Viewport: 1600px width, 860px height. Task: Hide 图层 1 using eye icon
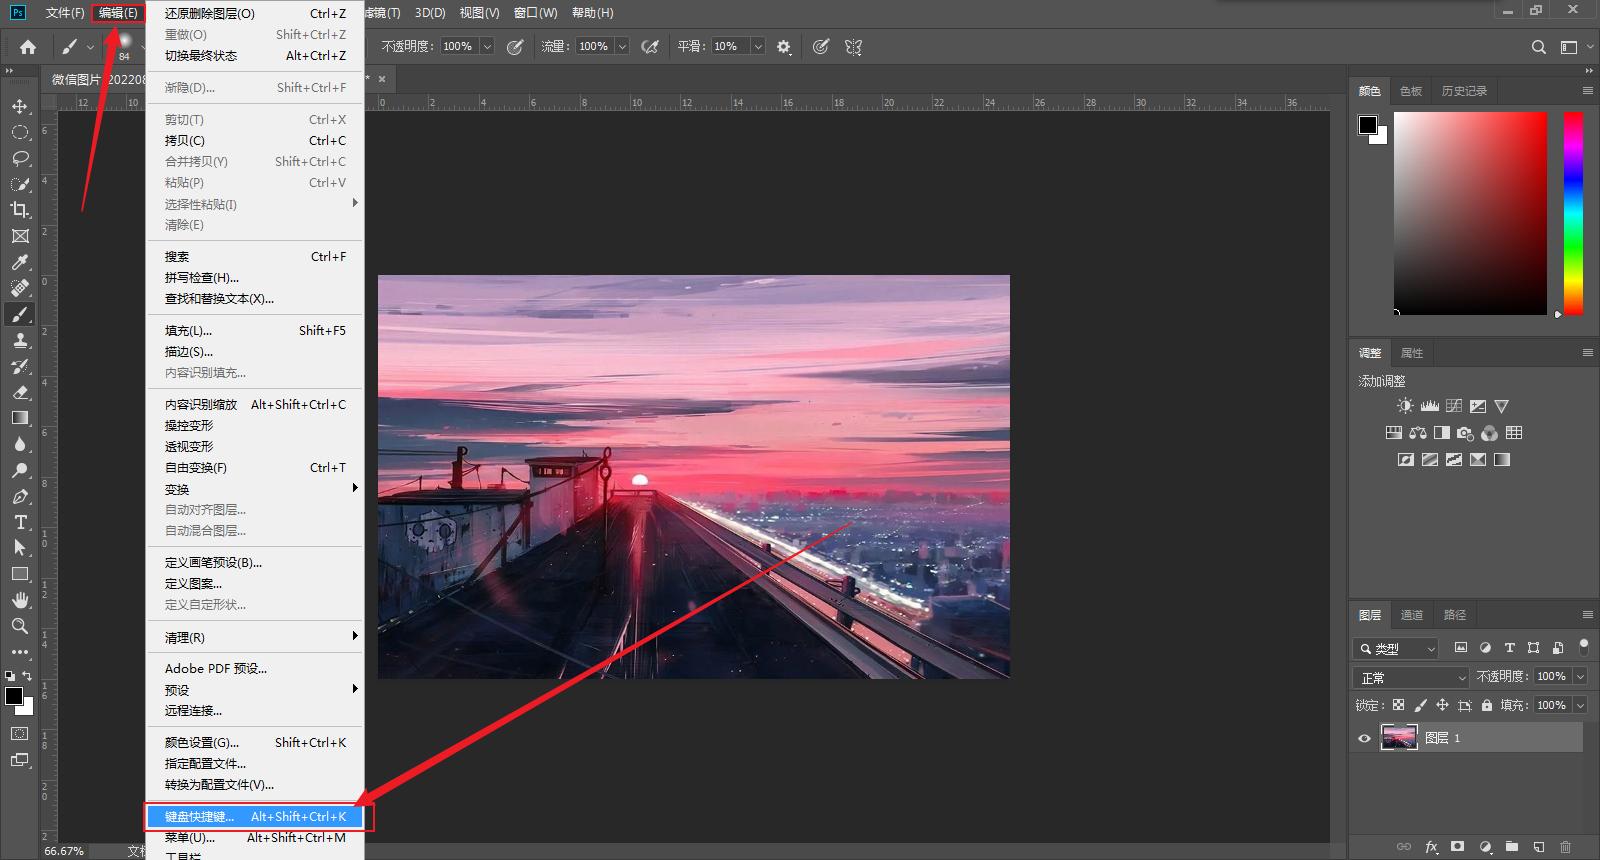tap(1364, 738)
